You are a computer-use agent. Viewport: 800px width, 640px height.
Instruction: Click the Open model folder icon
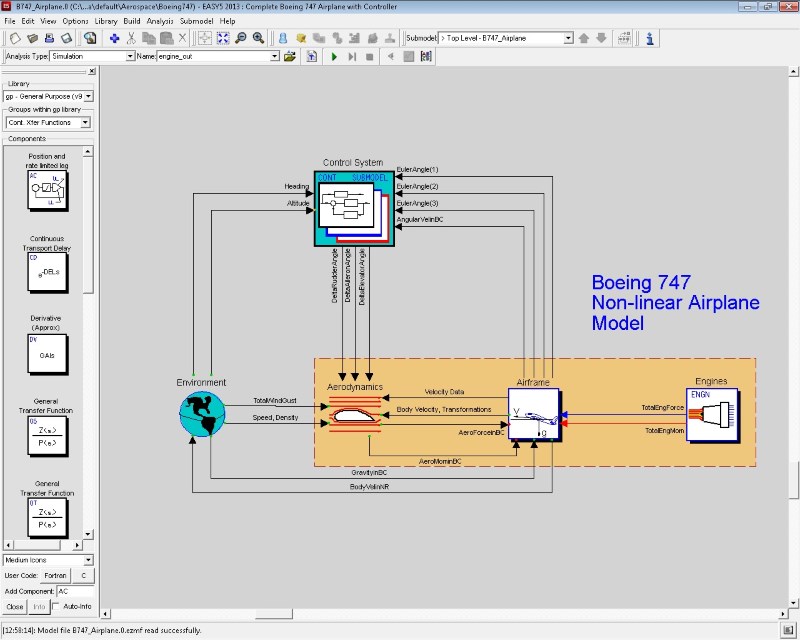click(x=33, y=38)
